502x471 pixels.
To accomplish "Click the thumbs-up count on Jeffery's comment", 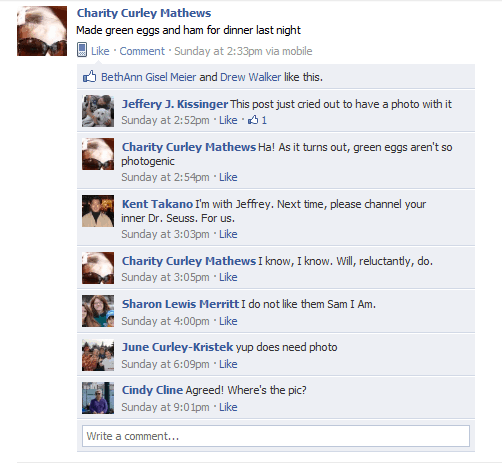I will pos(257,120).
